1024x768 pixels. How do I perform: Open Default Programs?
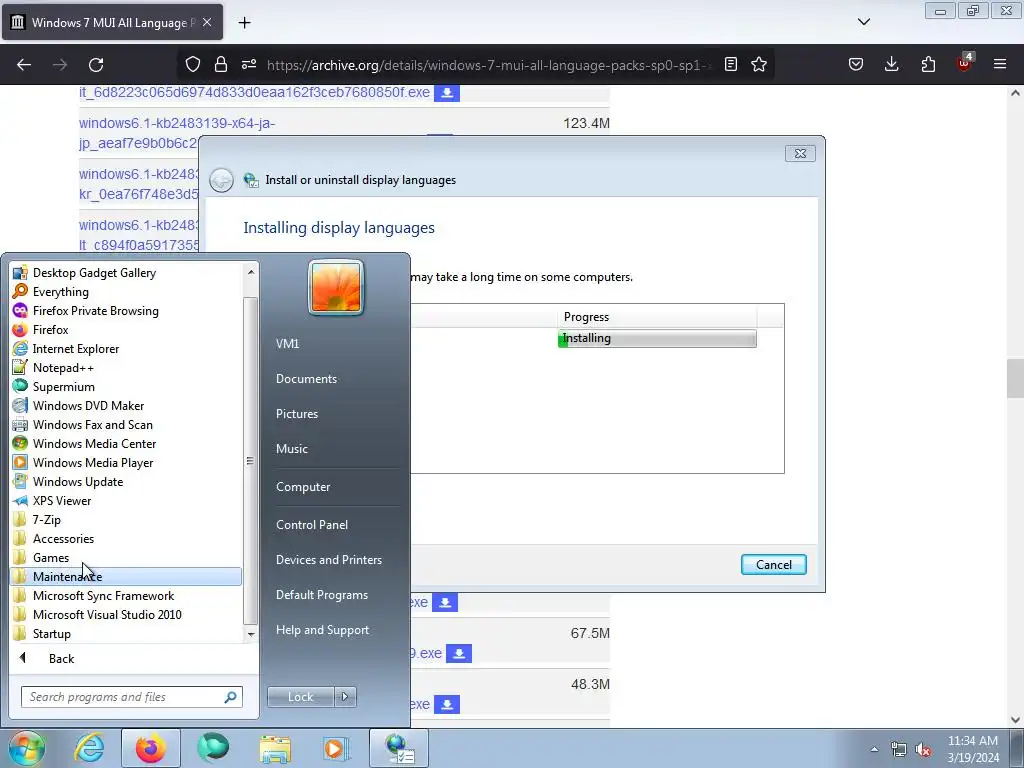click(x=321, y=595)
